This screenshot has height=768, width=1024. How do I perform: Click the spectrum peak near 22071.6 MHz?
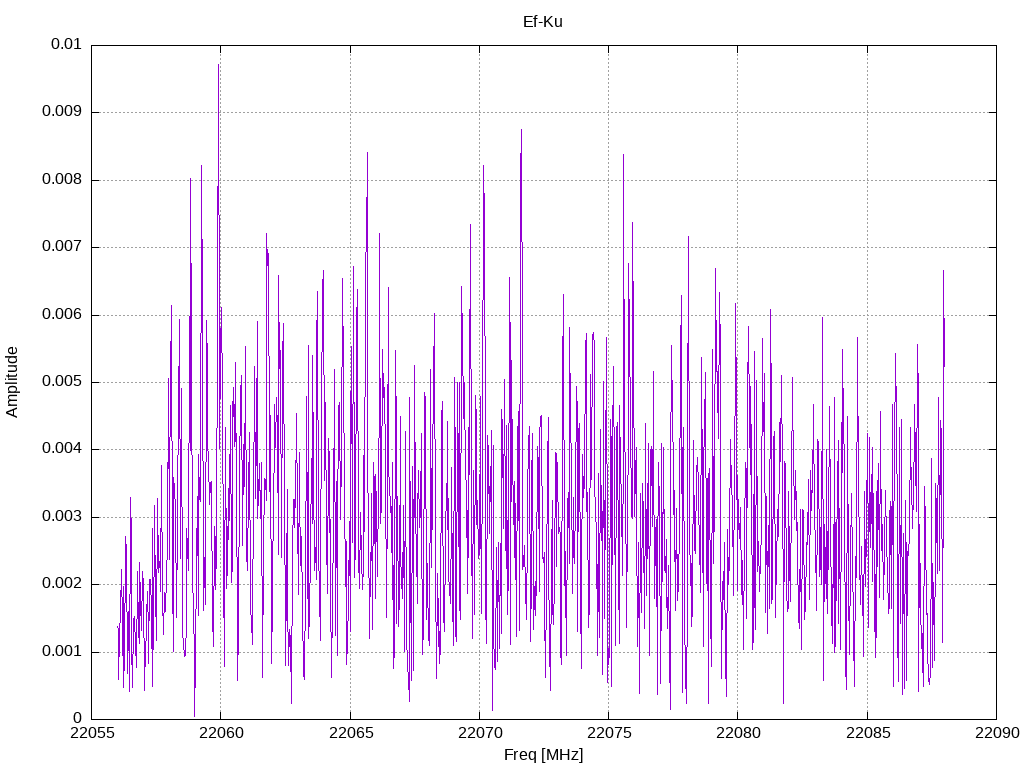pyautogui.click(x=521, y=131)
